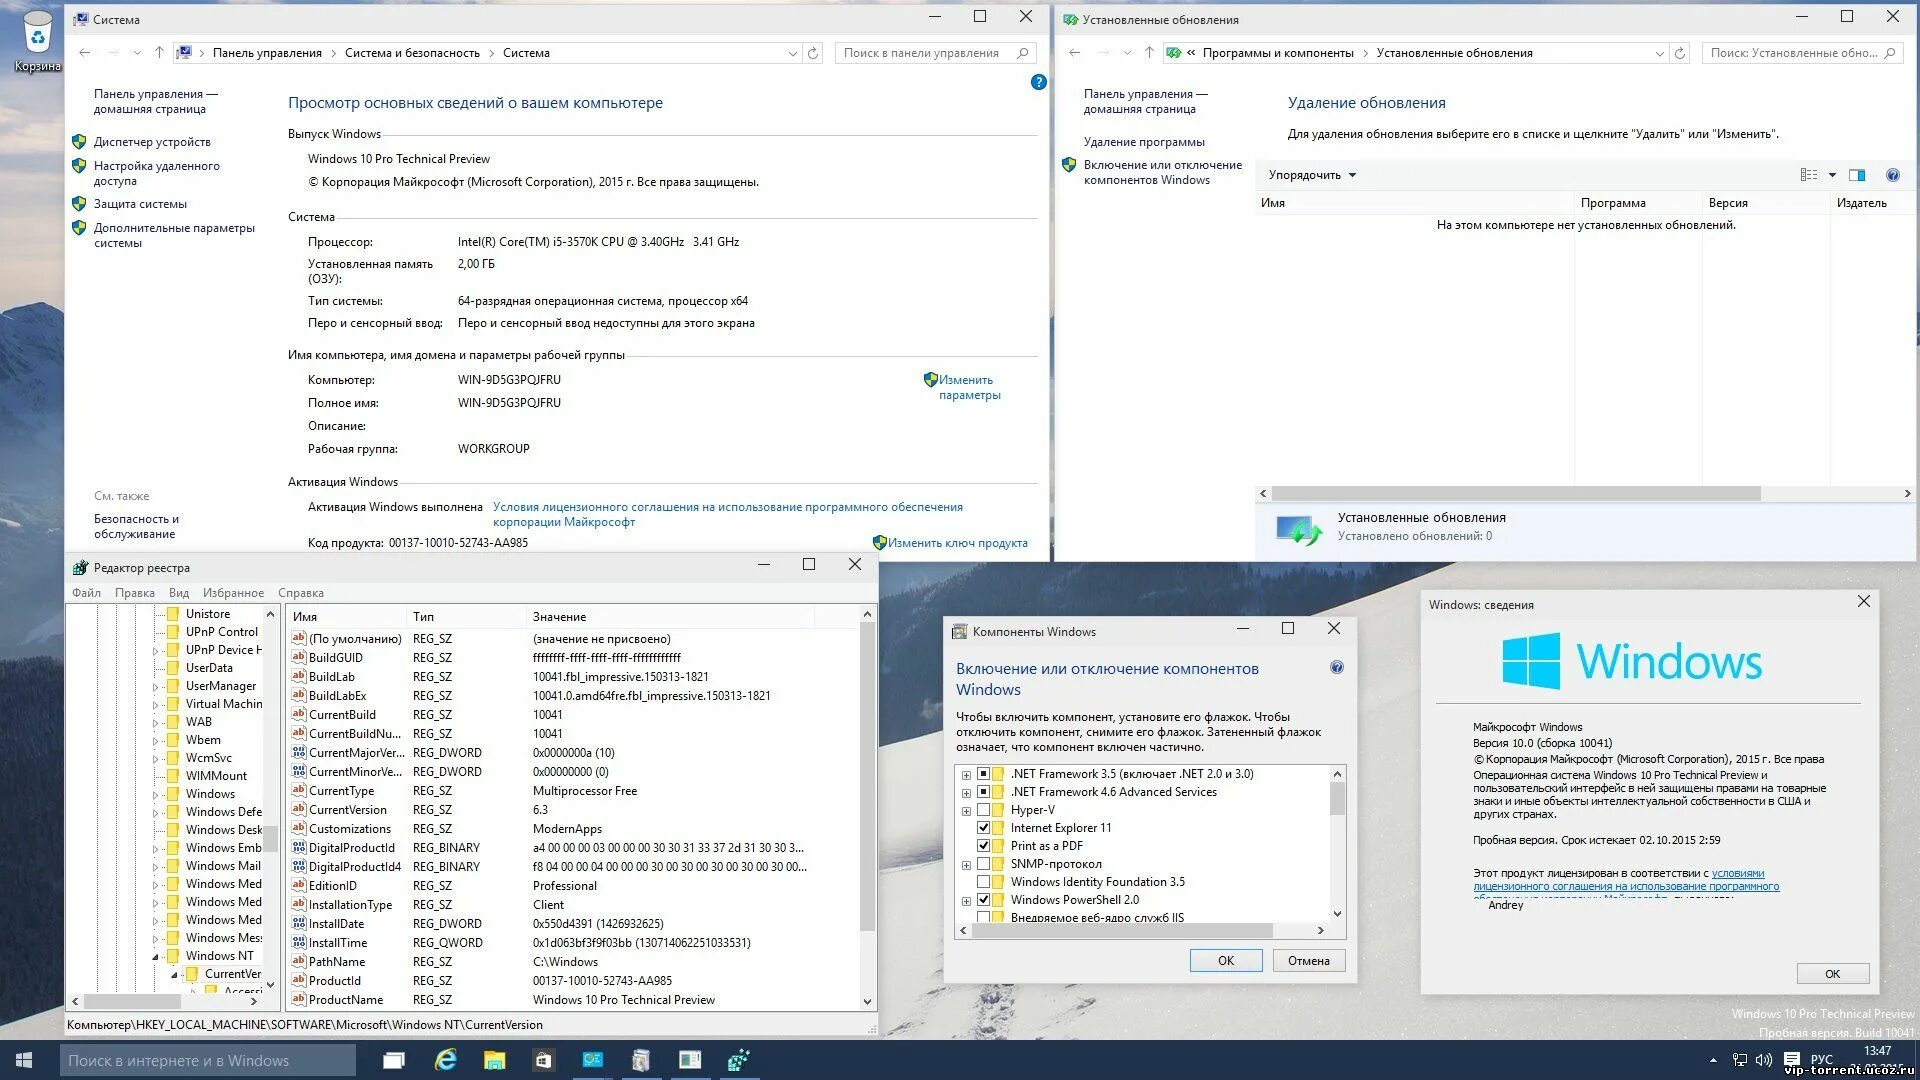
Task: Click the Registry Editor title bar icon
Action: coord(80,568)
